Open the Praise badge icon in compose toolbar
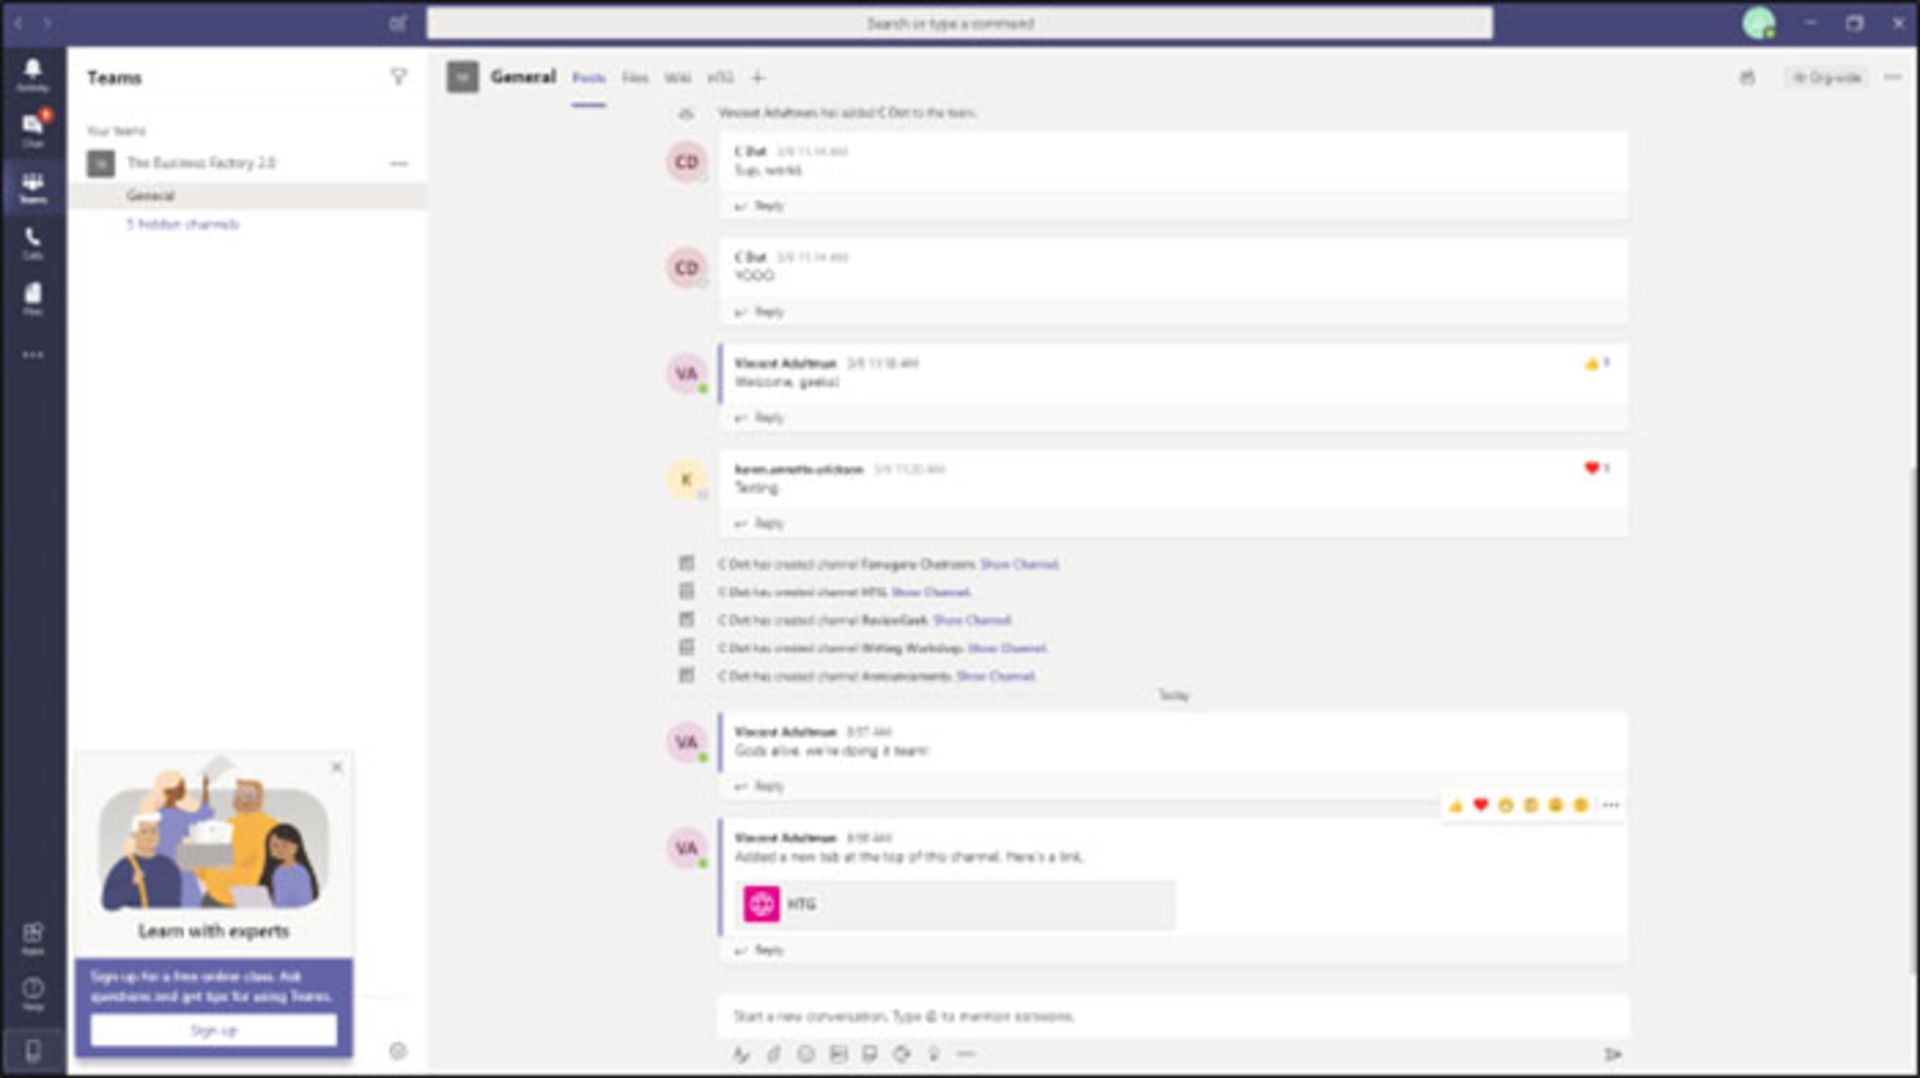Image resolution: width=1920 pixels, height=1078 pixels. [934, 1054]
